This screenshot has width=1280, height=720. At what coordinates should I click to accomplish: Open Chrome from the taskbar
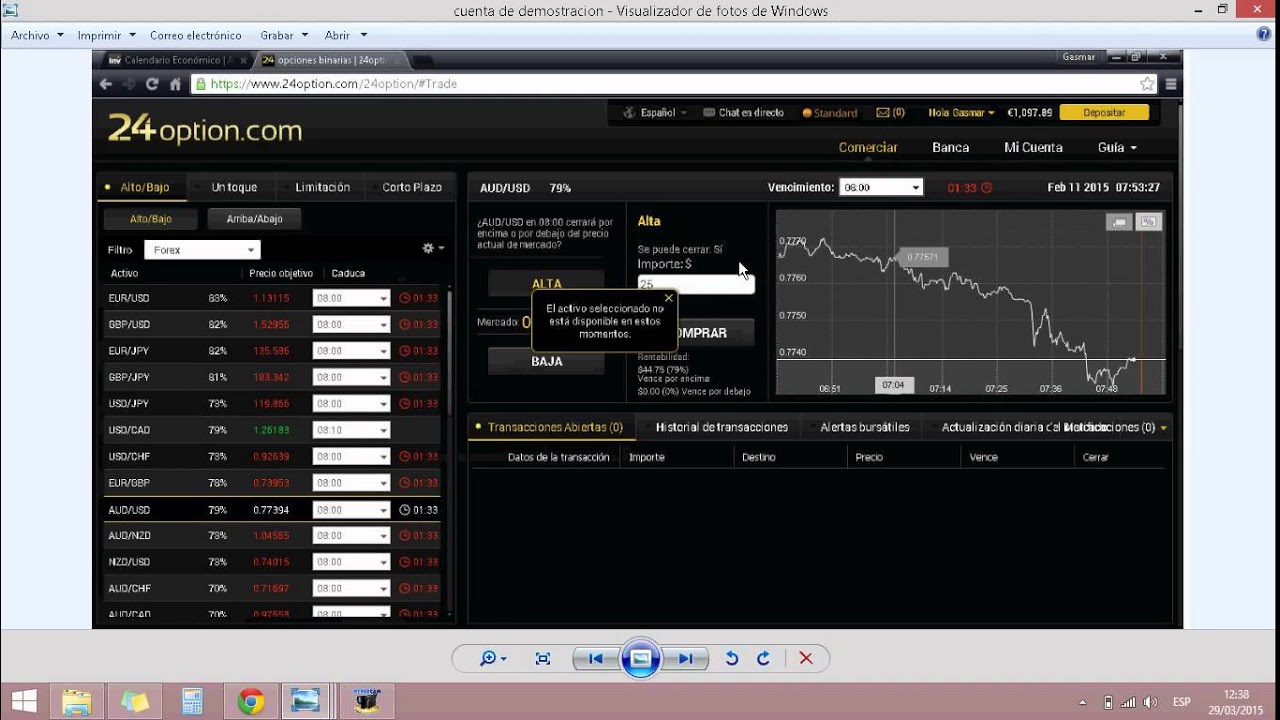pos(251,701)
